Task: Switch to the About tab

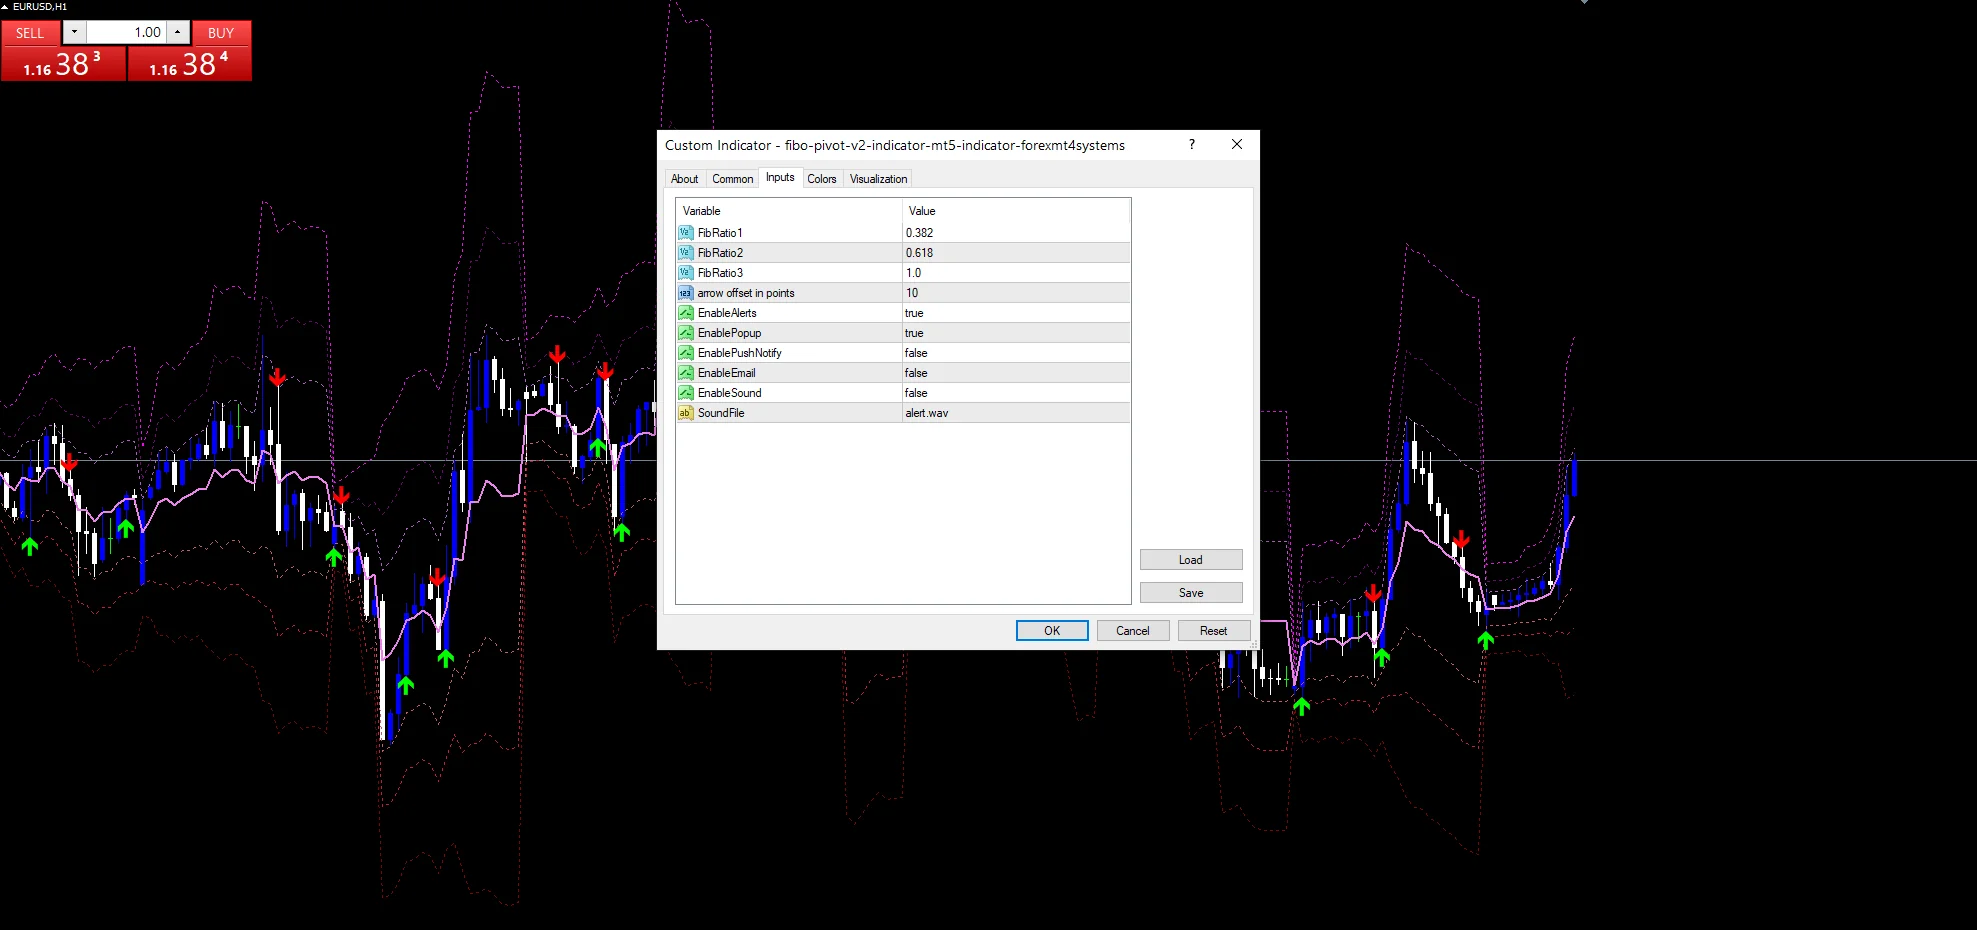Action: point(685,179)
